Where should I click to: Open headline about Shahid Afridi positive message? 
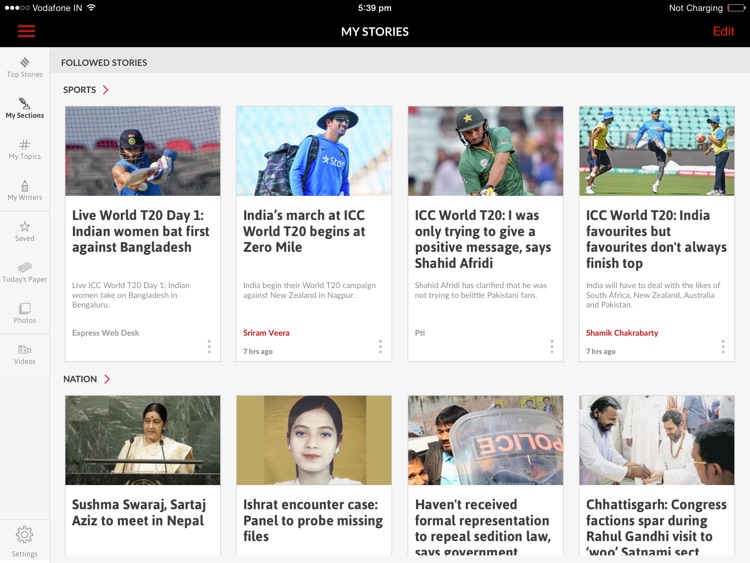pyautogui.click(x=483, y=239)
